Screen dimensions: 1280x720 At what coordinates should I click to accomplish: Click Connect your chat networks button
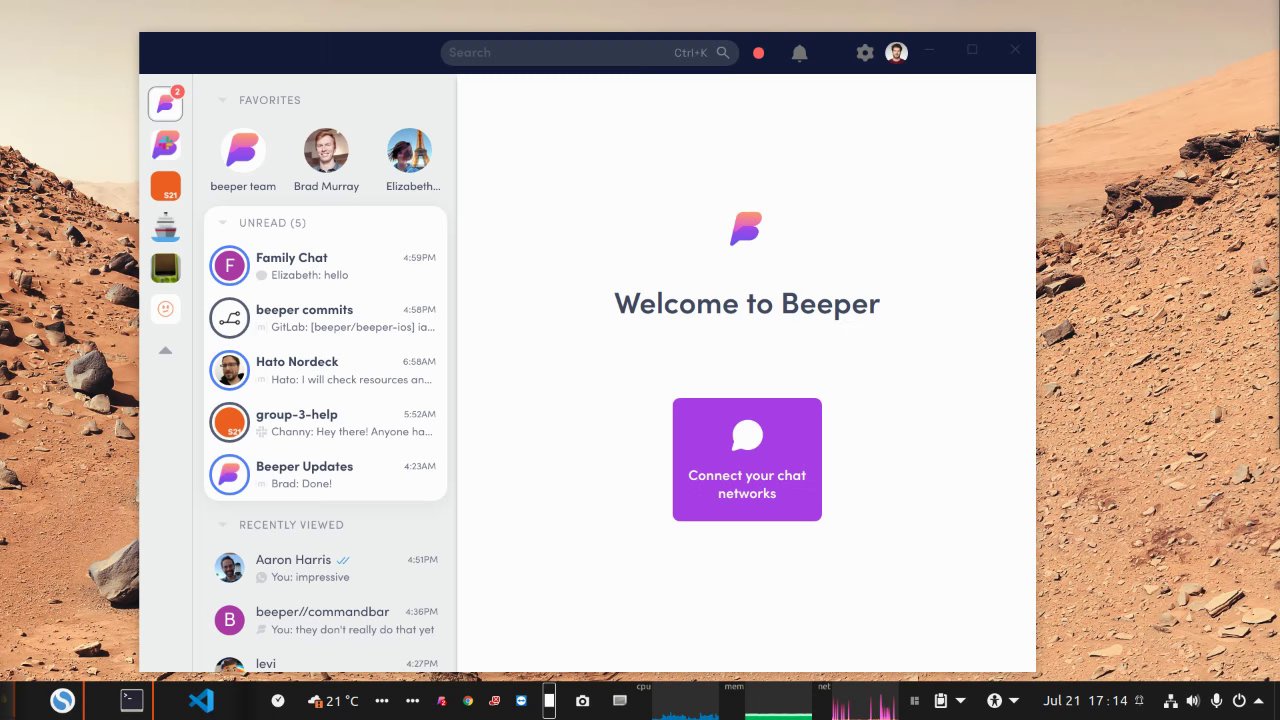(747, 459)
